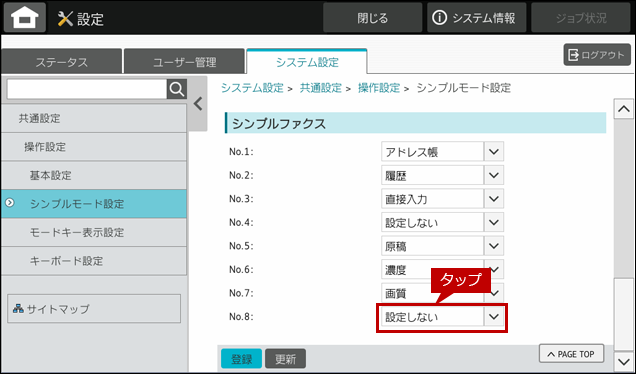This screenshot has height=374, width=636.
Task: Click システム設定 breadcrumb link
Action: tap(252, 88)
